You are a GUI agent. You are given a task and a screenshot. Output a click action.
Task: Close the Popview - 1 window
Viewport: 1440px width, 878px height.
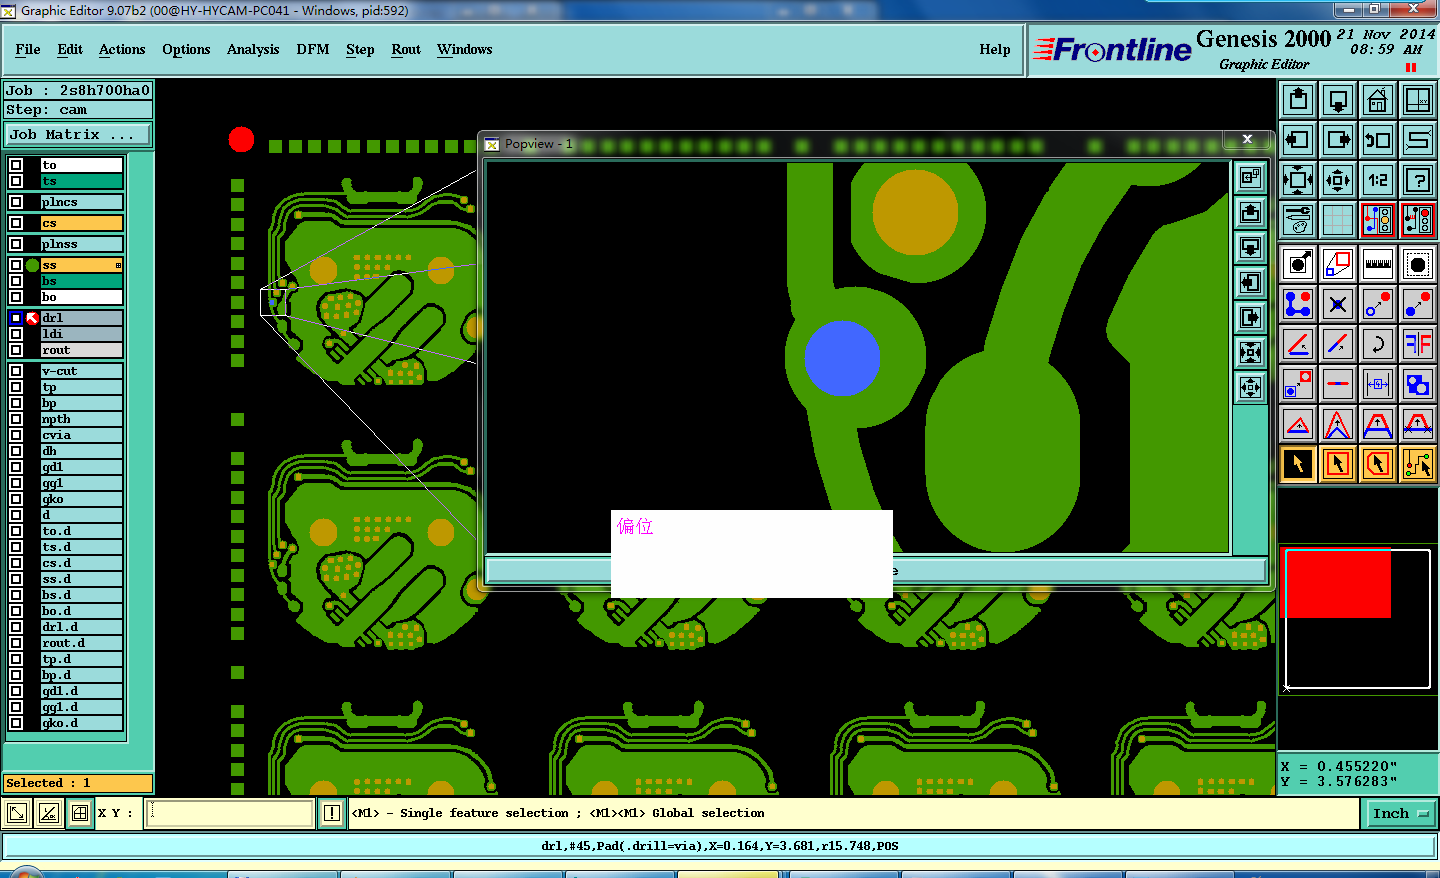(1247, 140)
